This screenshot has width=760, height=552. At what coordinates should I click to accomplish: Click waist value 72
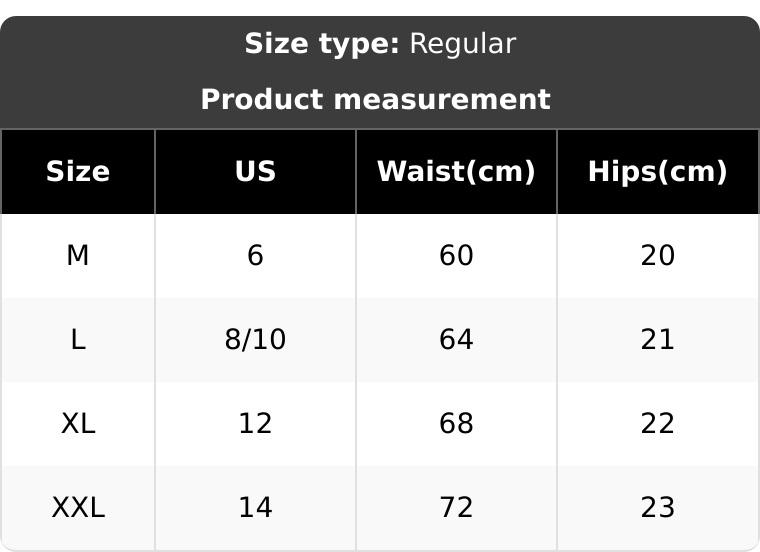point(457,508)
